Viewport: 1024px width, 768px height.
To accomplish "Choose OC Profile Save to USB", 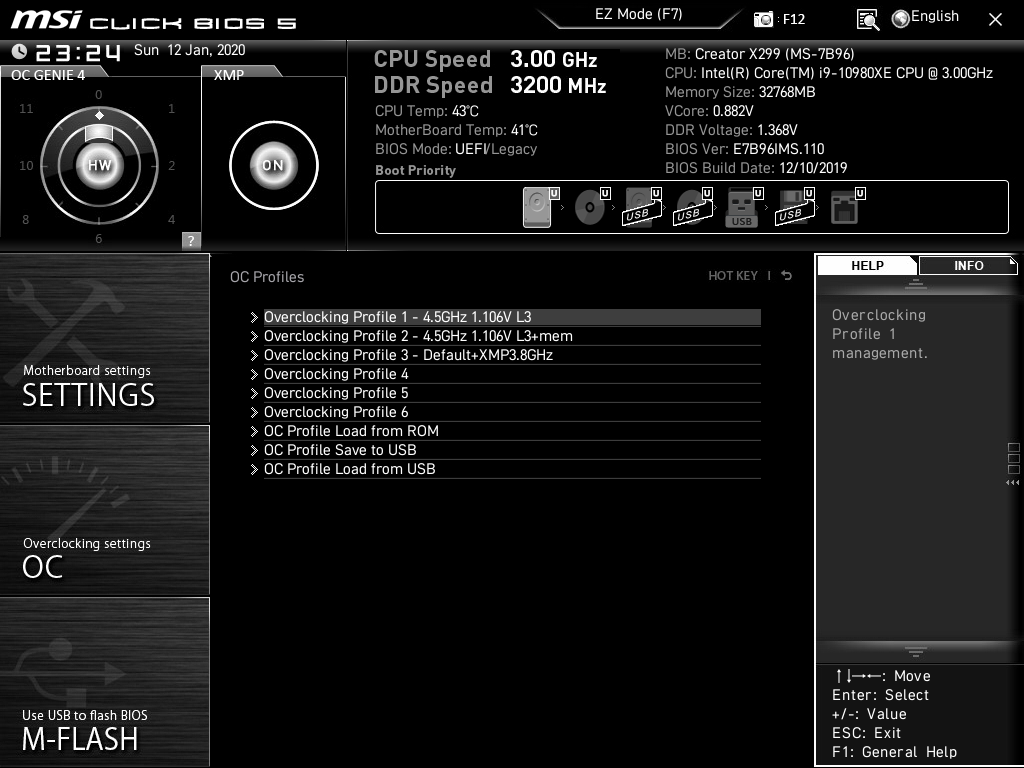I will tap(512, 449).
